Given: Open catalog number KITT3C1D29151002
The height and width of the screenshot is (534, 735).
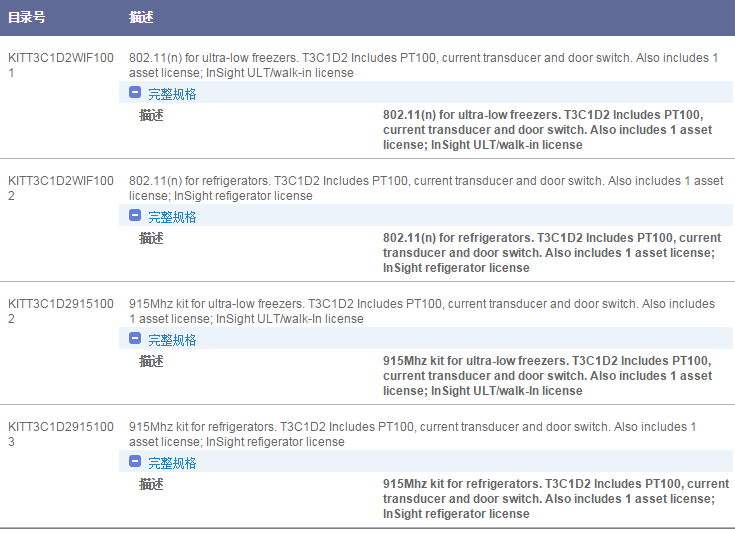Looking at the screenshot, I should point(60,311).
